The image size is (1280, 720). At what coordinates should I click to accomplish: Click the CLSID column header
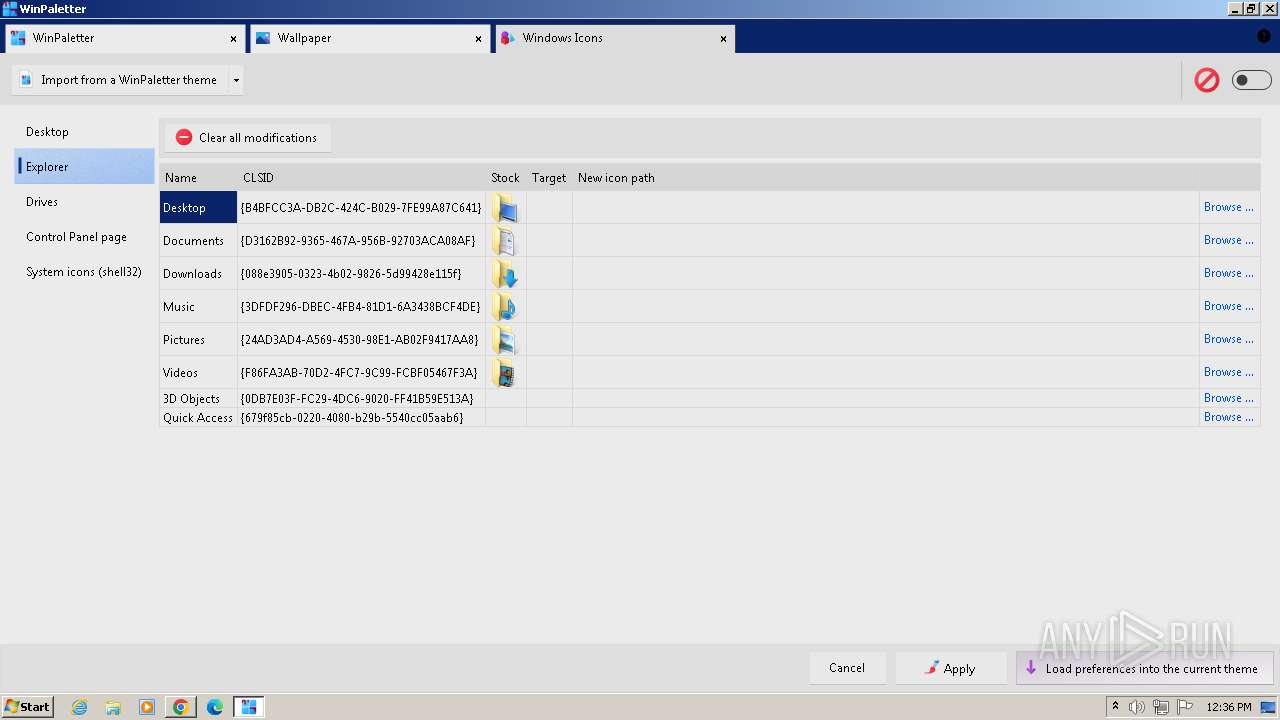click(361, 178)
